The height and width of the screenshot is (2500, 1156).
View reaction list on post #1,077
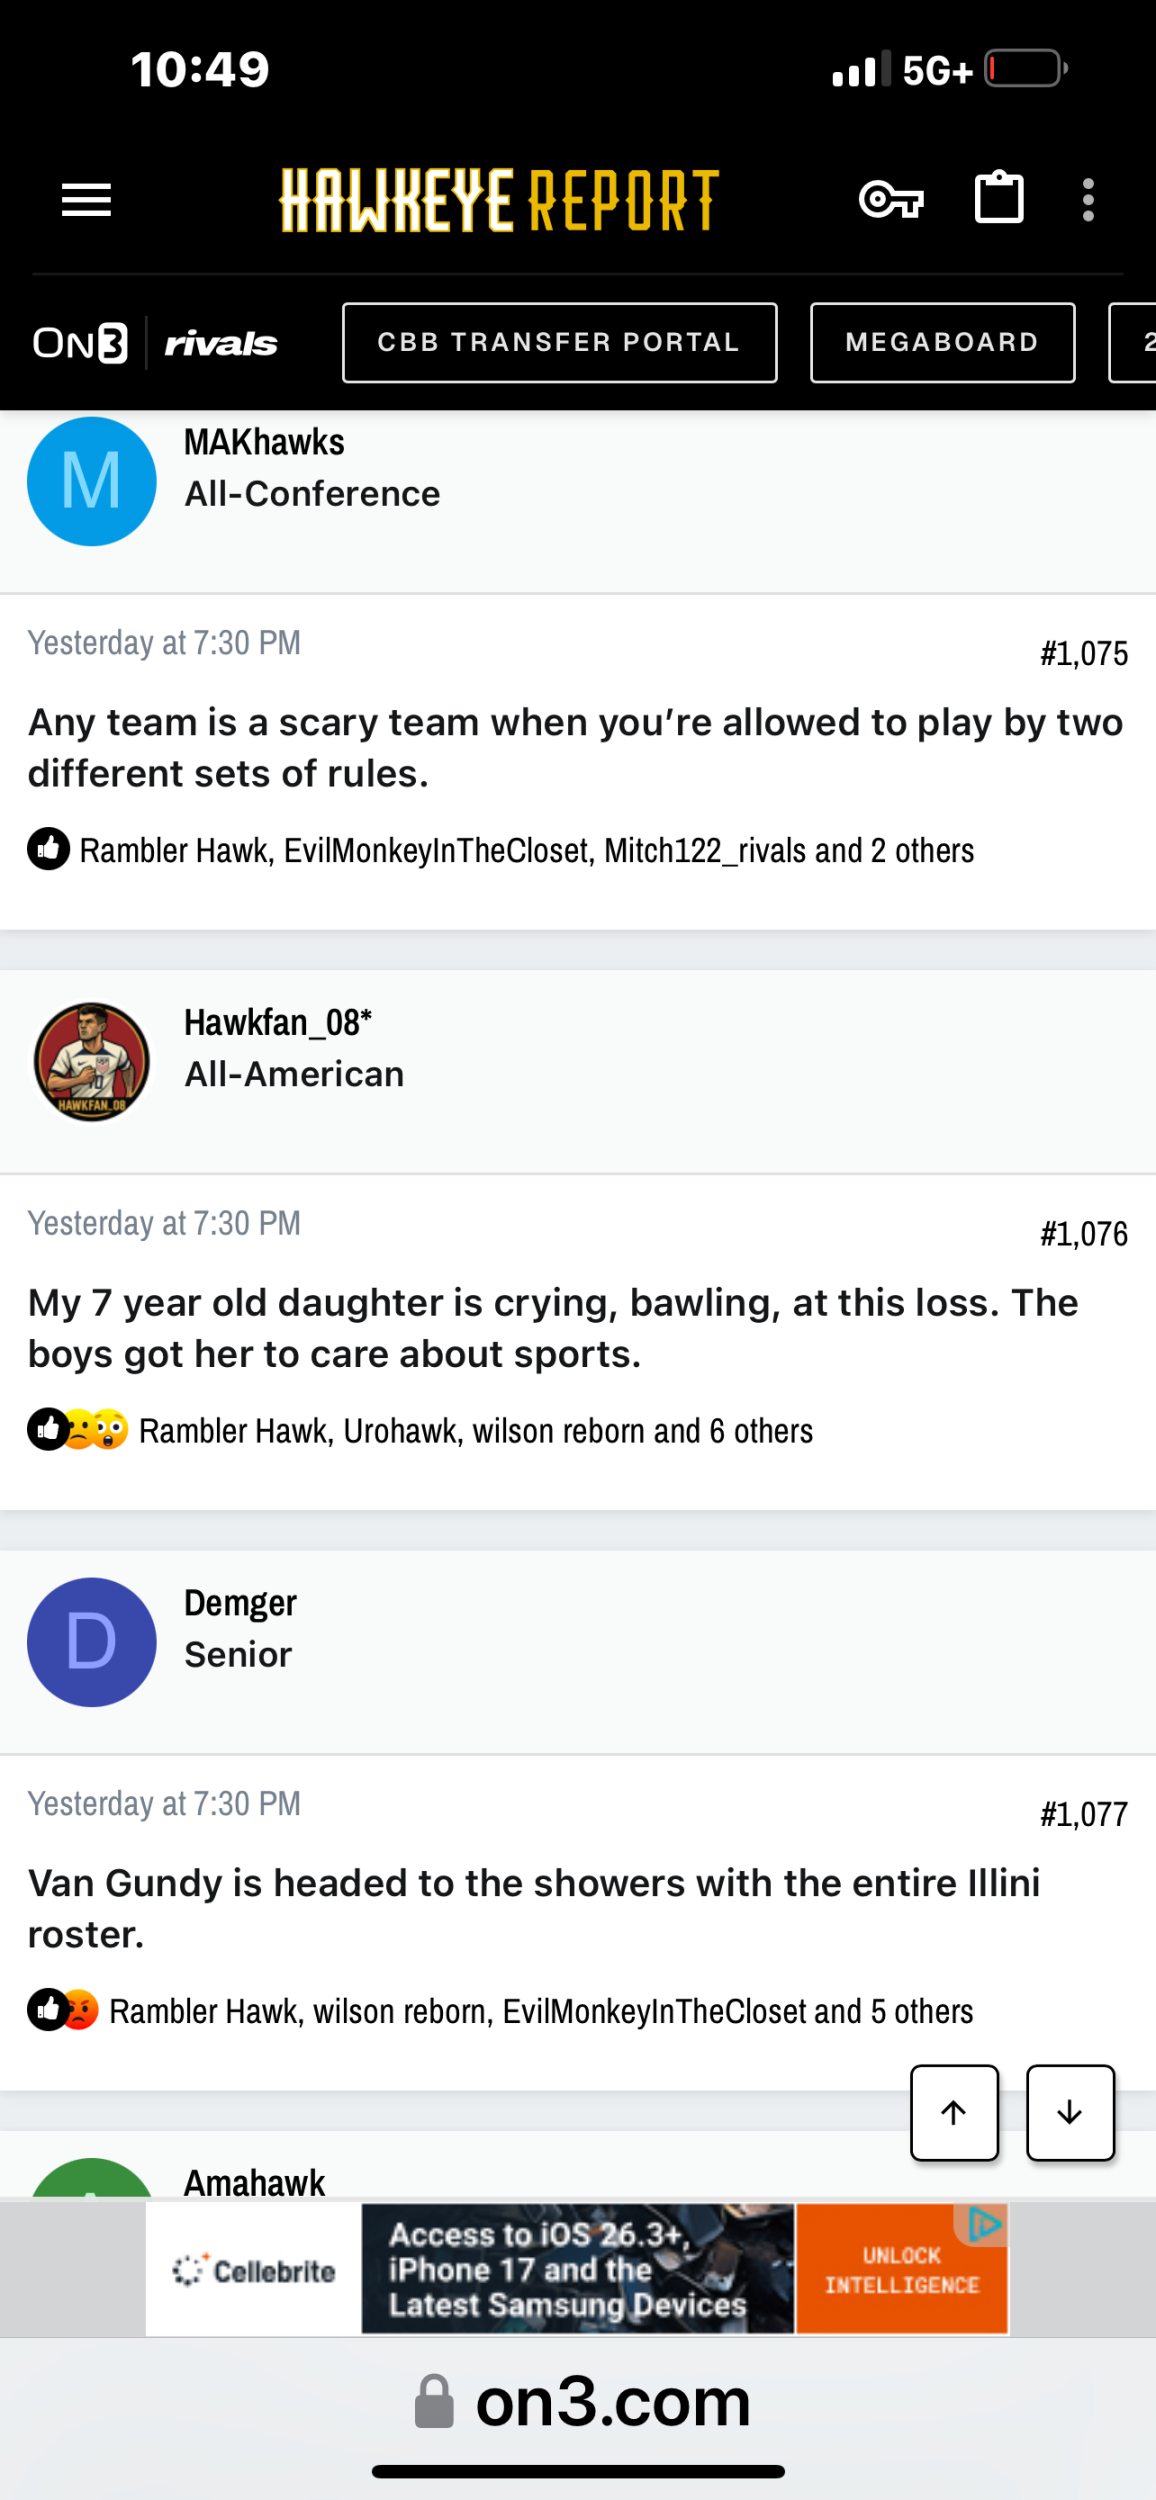[x=540, y=2011]
